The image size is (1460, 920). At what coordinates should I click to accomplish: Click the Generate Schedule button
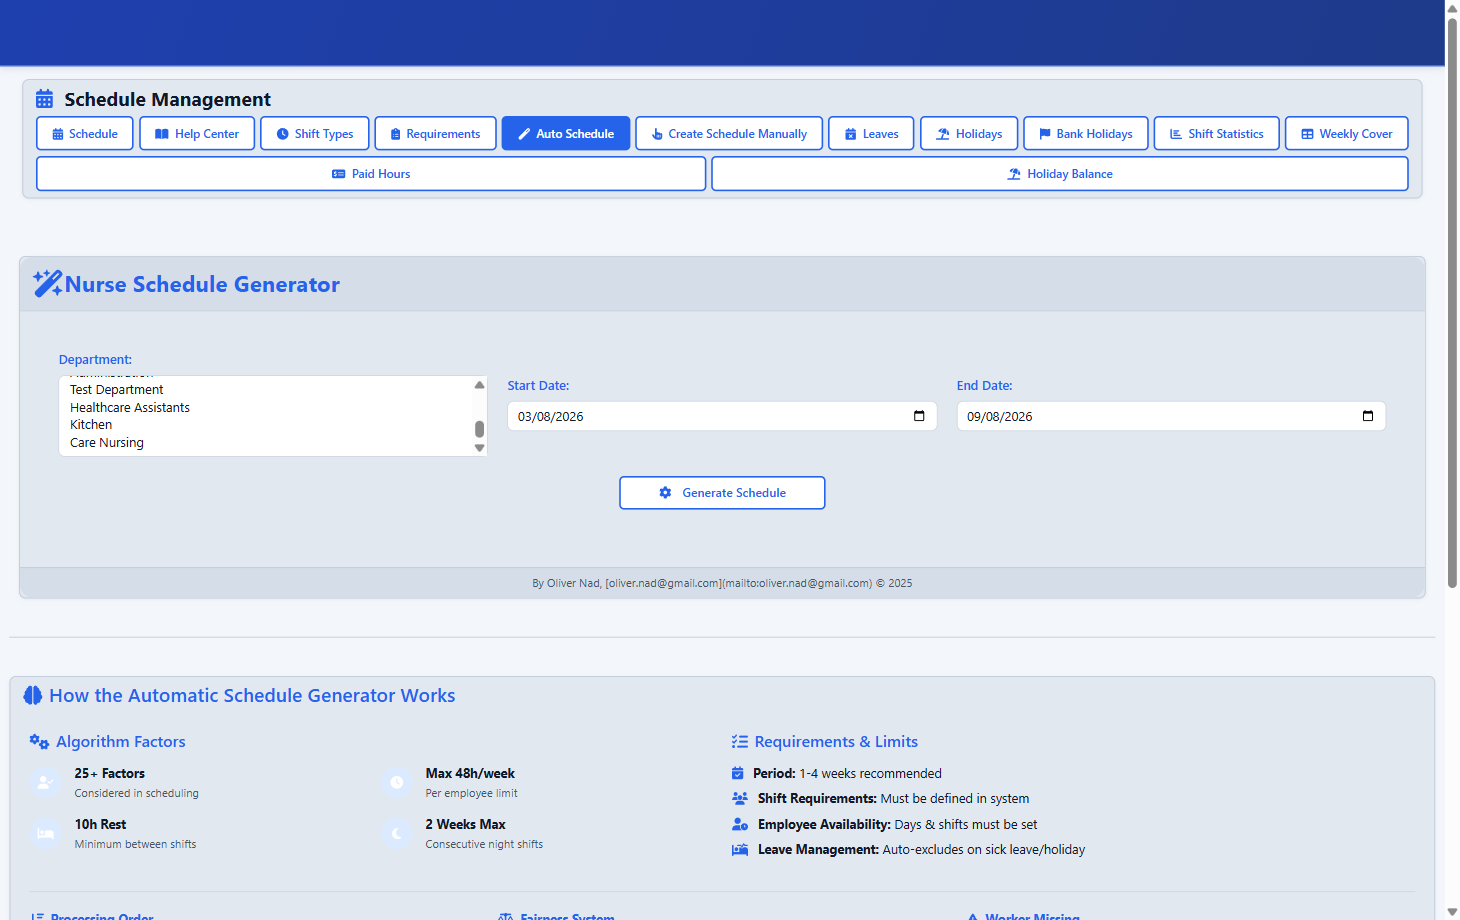pos(722,493)
